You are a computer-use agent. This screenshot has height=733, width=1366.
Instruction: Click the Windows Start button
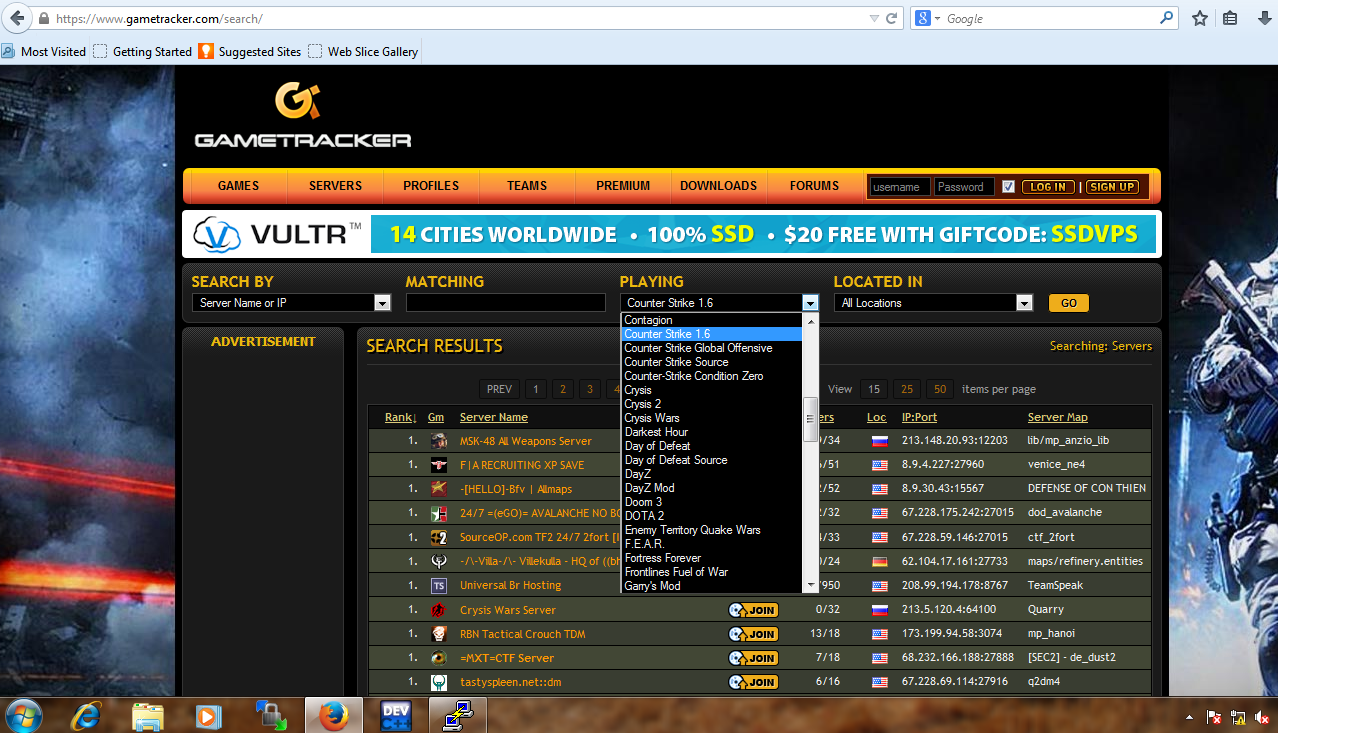click(x=24, y=716)
